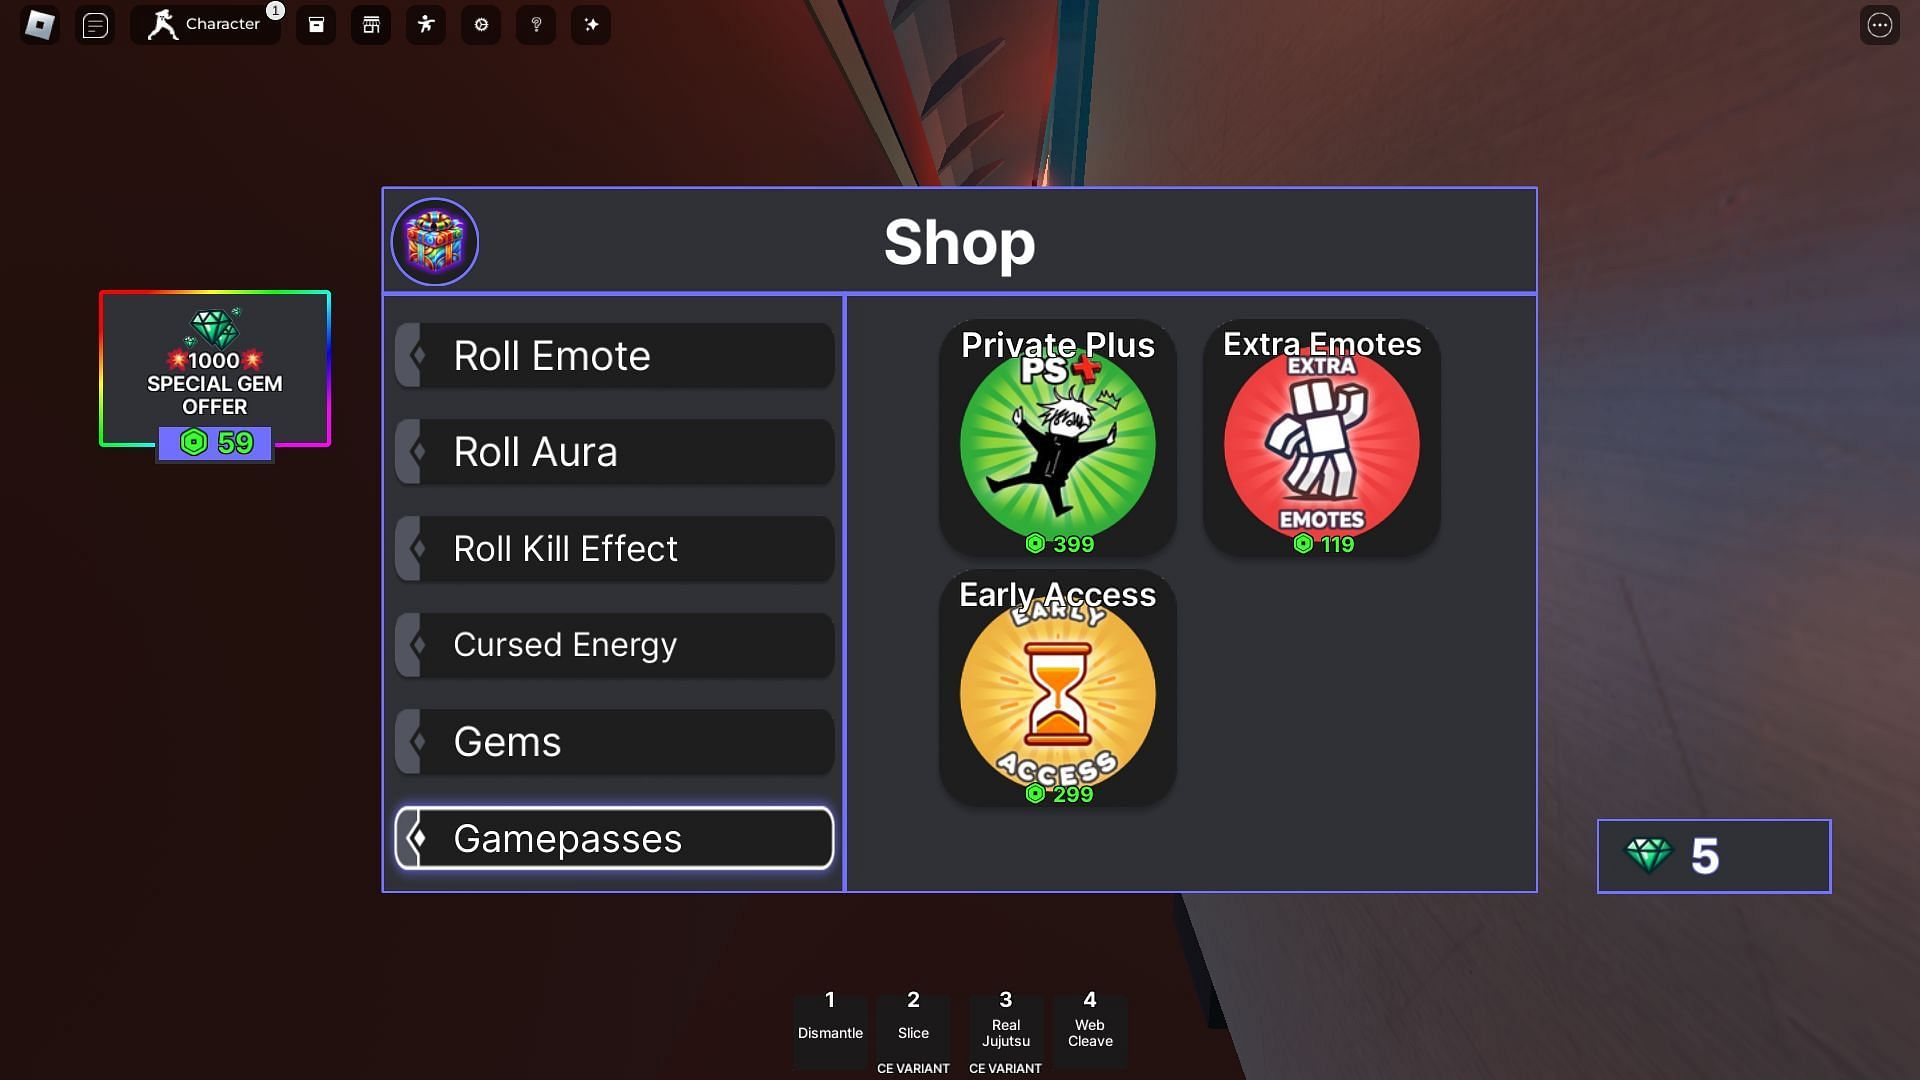Toggle the CE Variant for Web Cleave

click(x=1089, y=1068)
